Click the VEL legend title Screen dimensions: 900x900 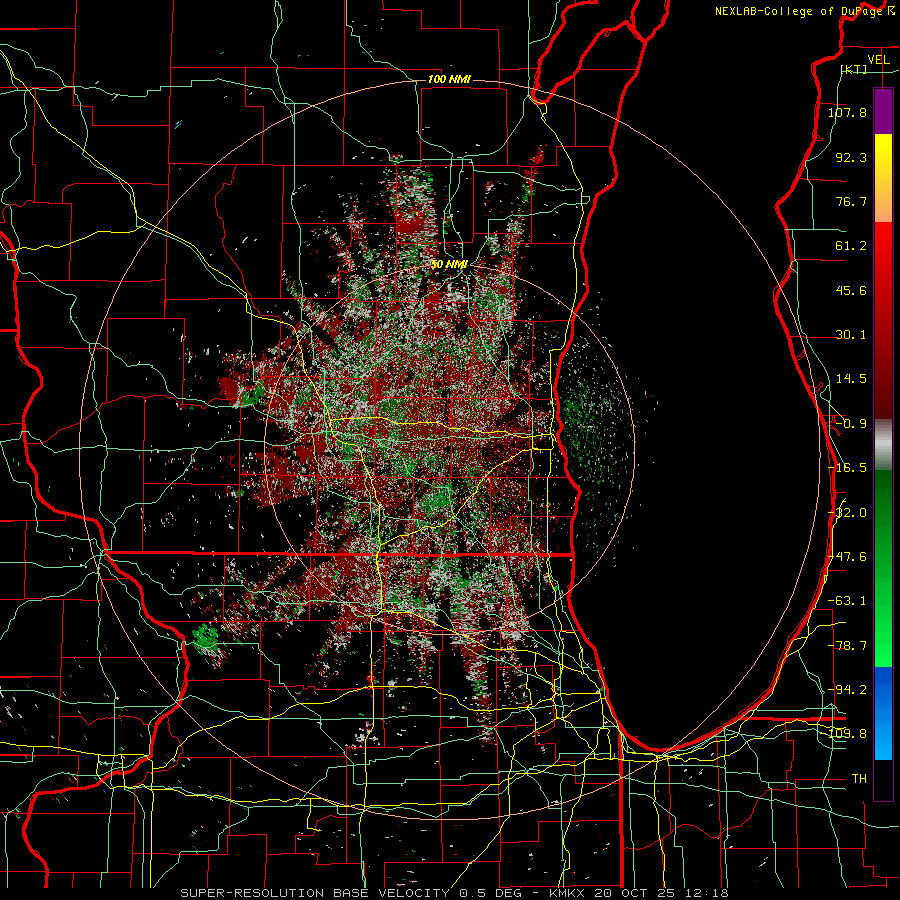pyautogui.click(x=878, y=60)
